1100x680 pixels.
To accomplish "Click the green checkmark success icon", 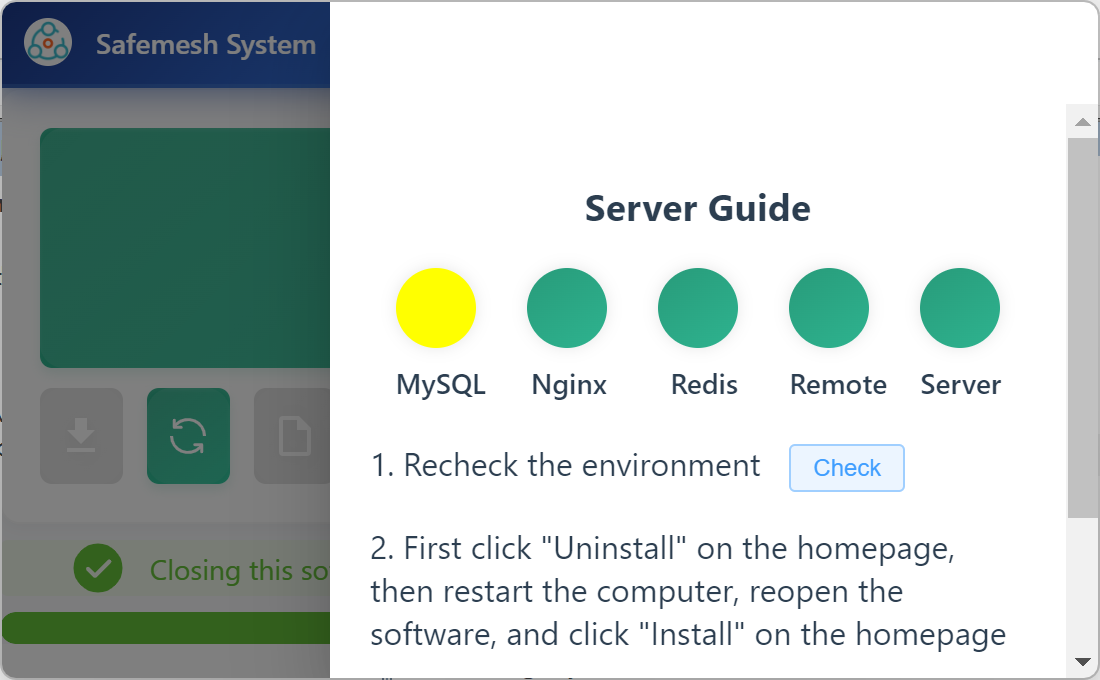I will pos(98,570).
